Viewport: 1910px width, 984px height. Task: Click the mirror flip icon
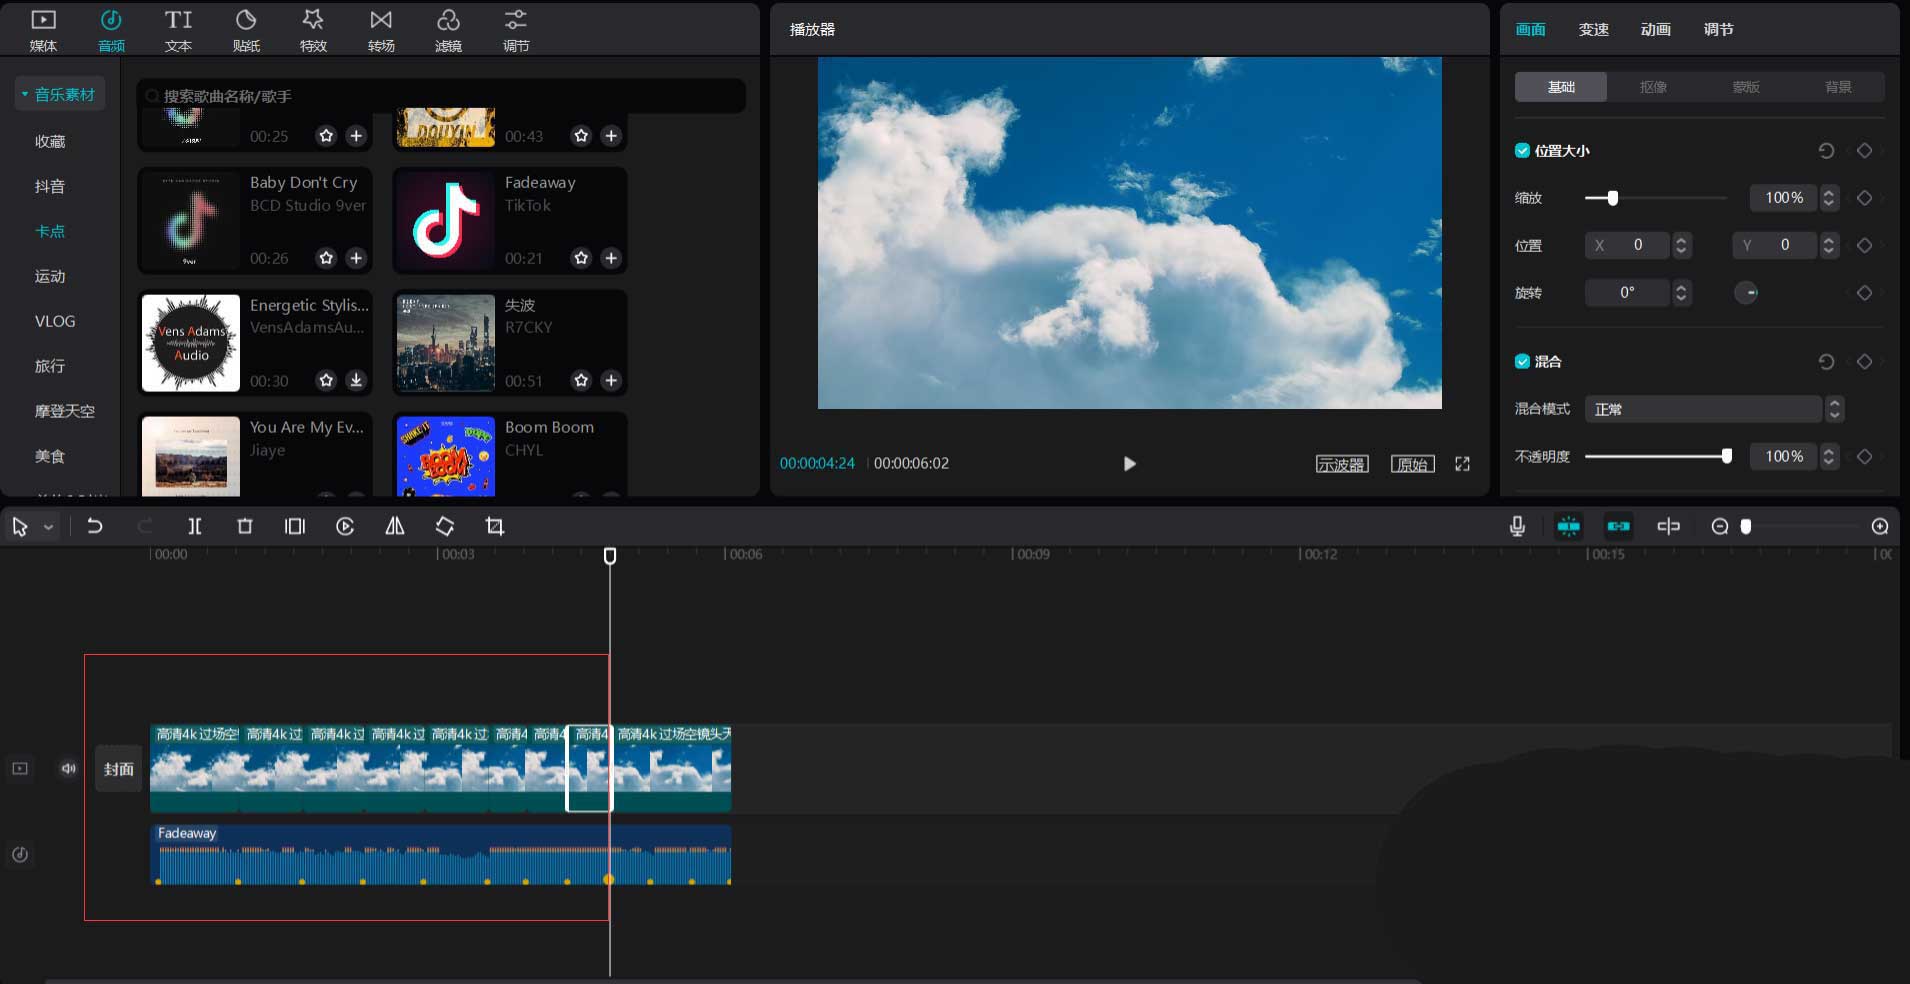[x=395, y=526]
